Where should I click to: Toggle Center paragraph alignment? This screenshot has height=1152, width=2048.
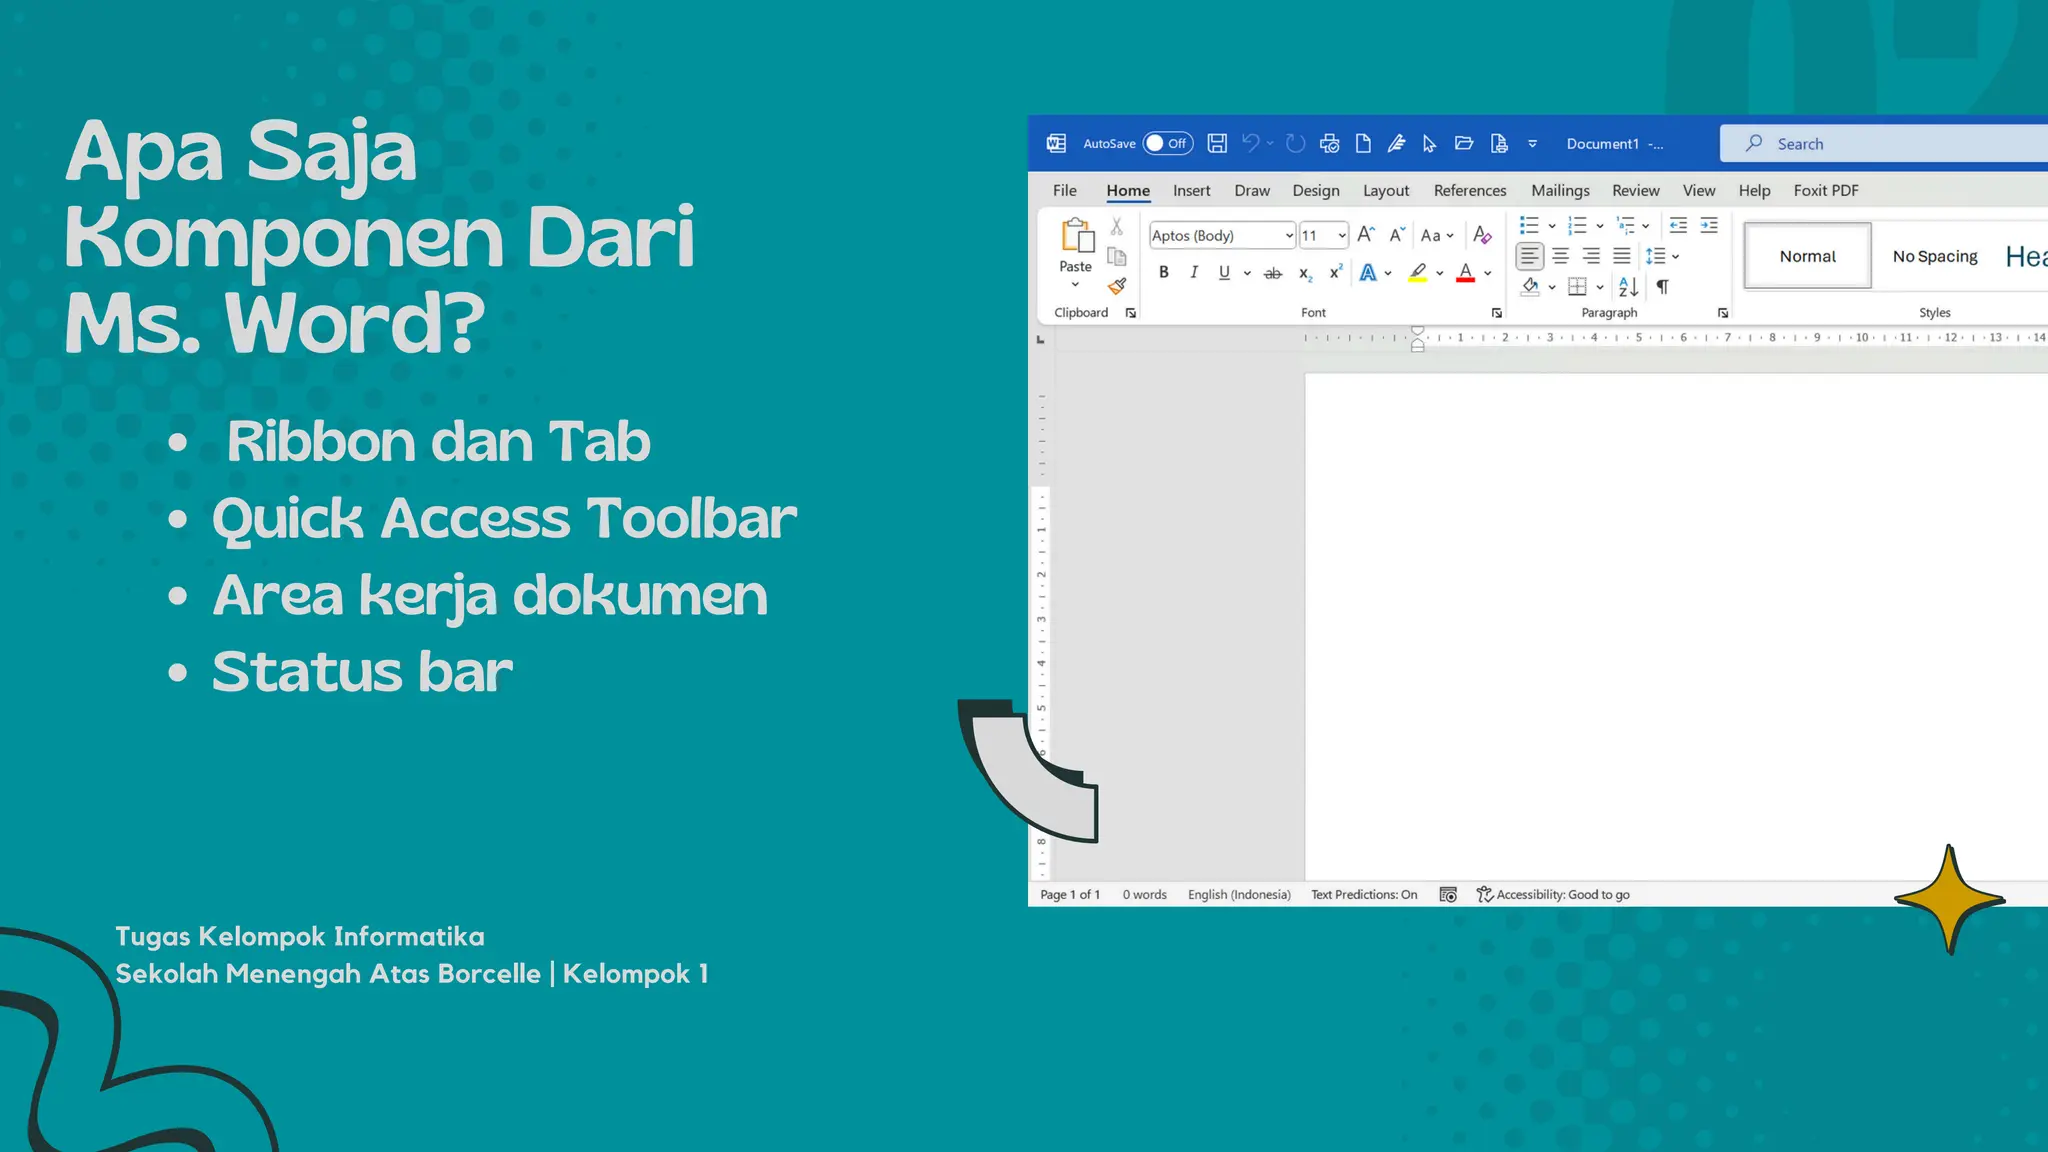1560,256
